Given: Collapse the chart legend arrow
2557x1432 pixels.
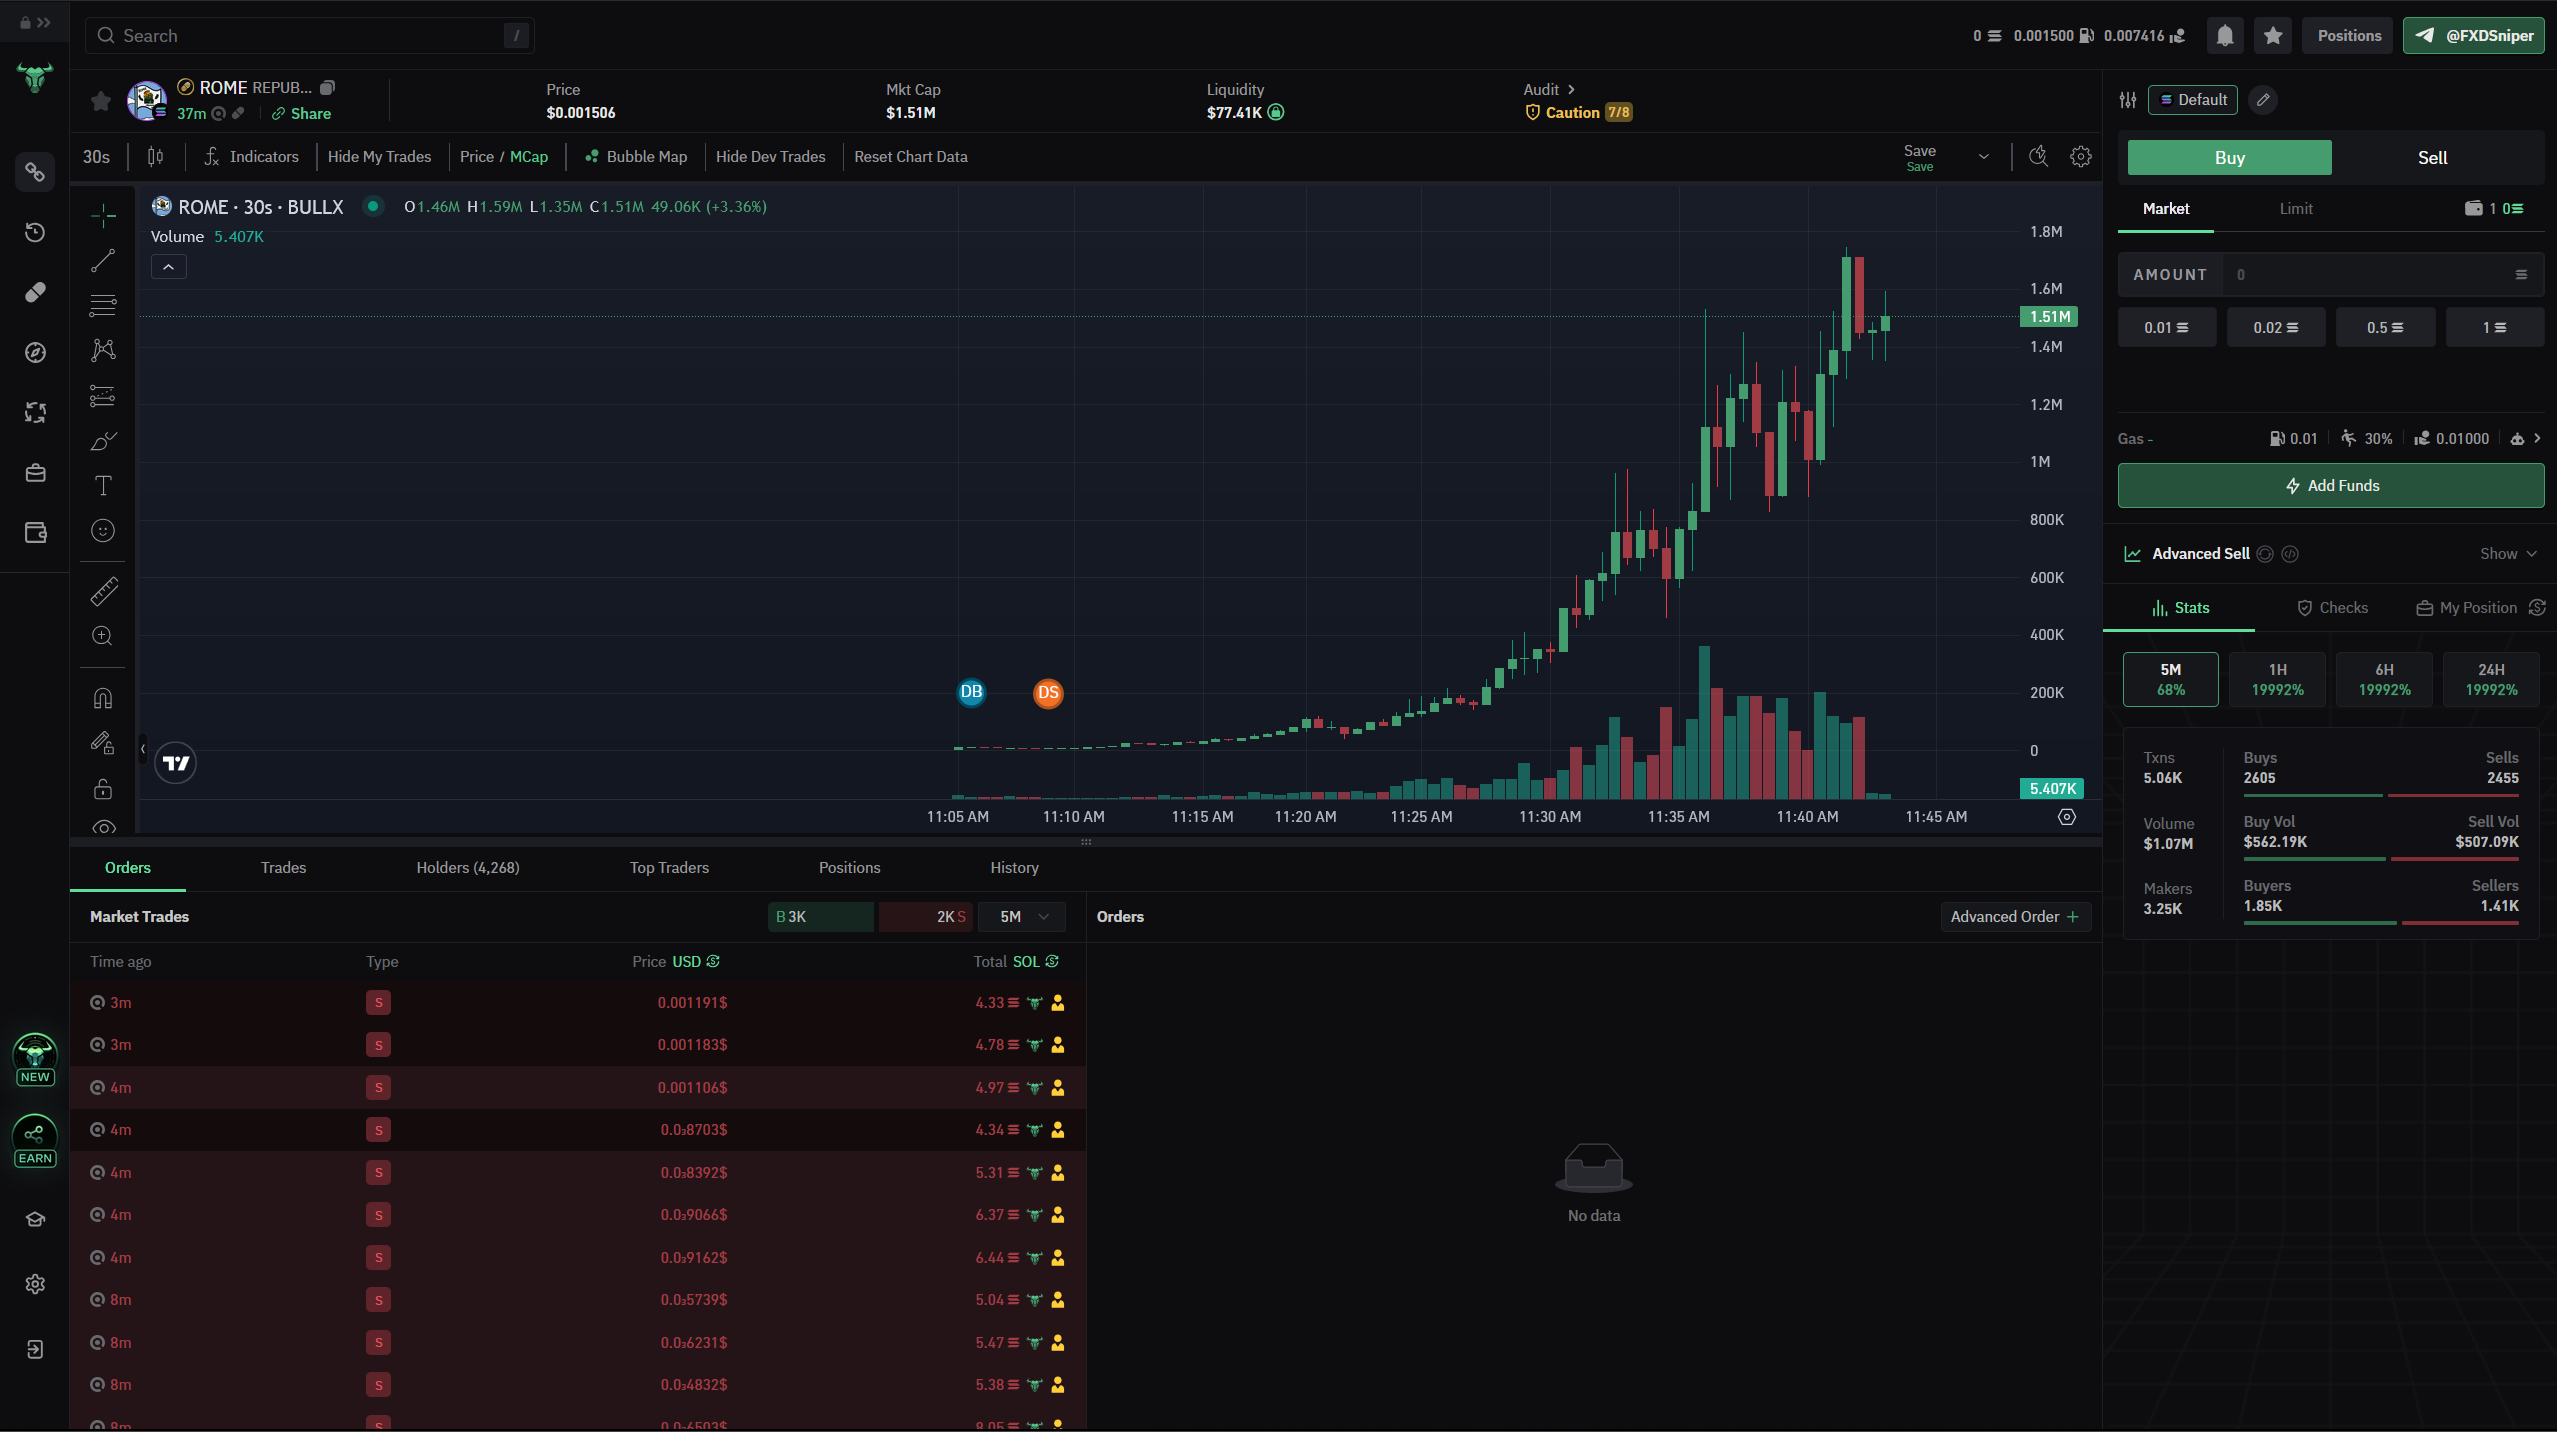Looking at the screenshot, I should [169, 267].
